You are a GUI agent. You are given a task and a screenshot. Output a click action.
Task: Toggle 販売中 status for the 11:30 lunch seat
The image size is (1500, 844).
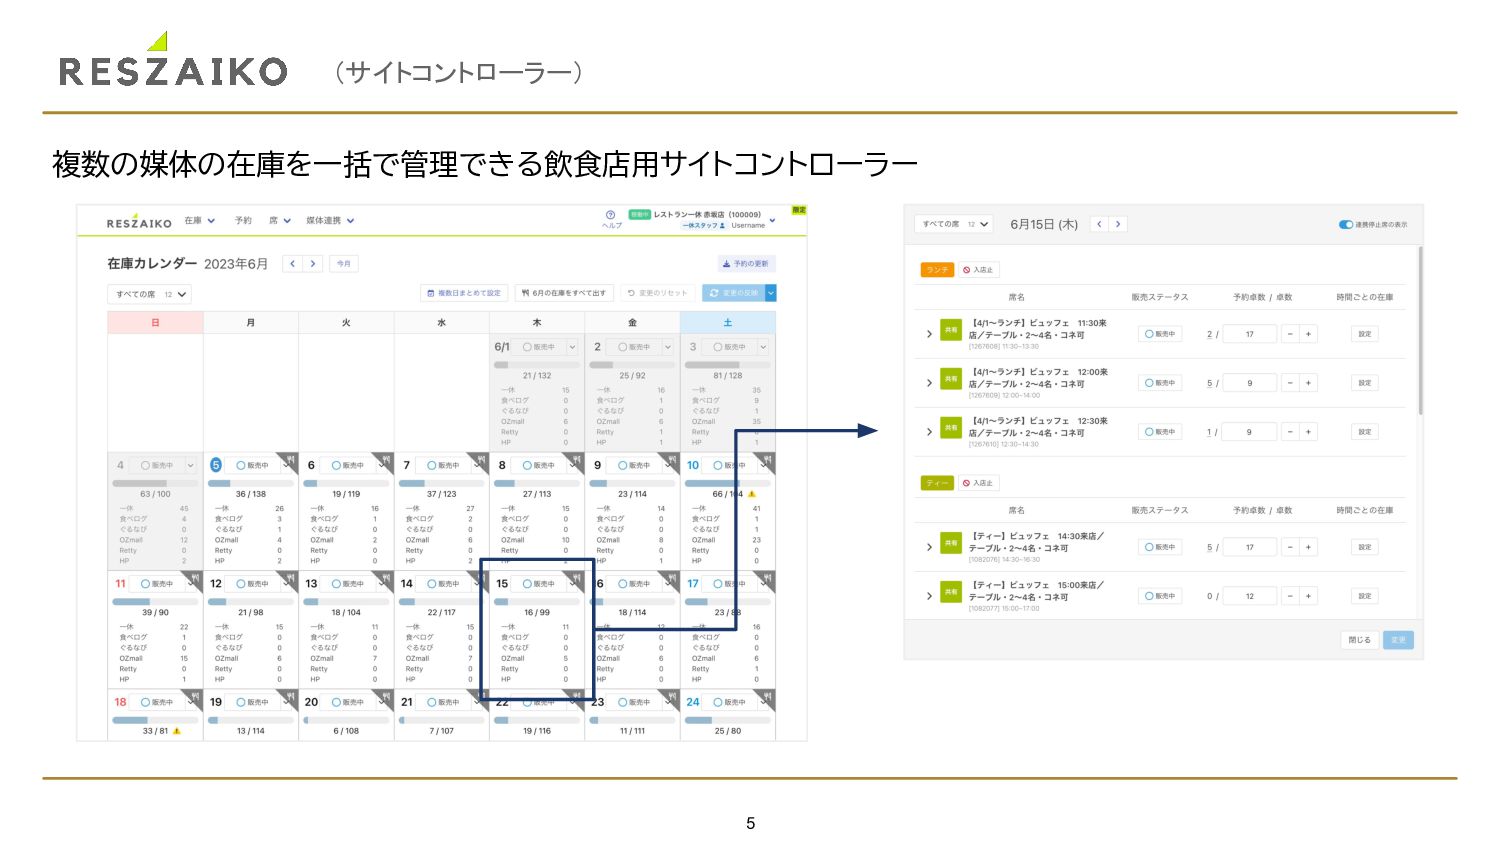pos(1160,334)
